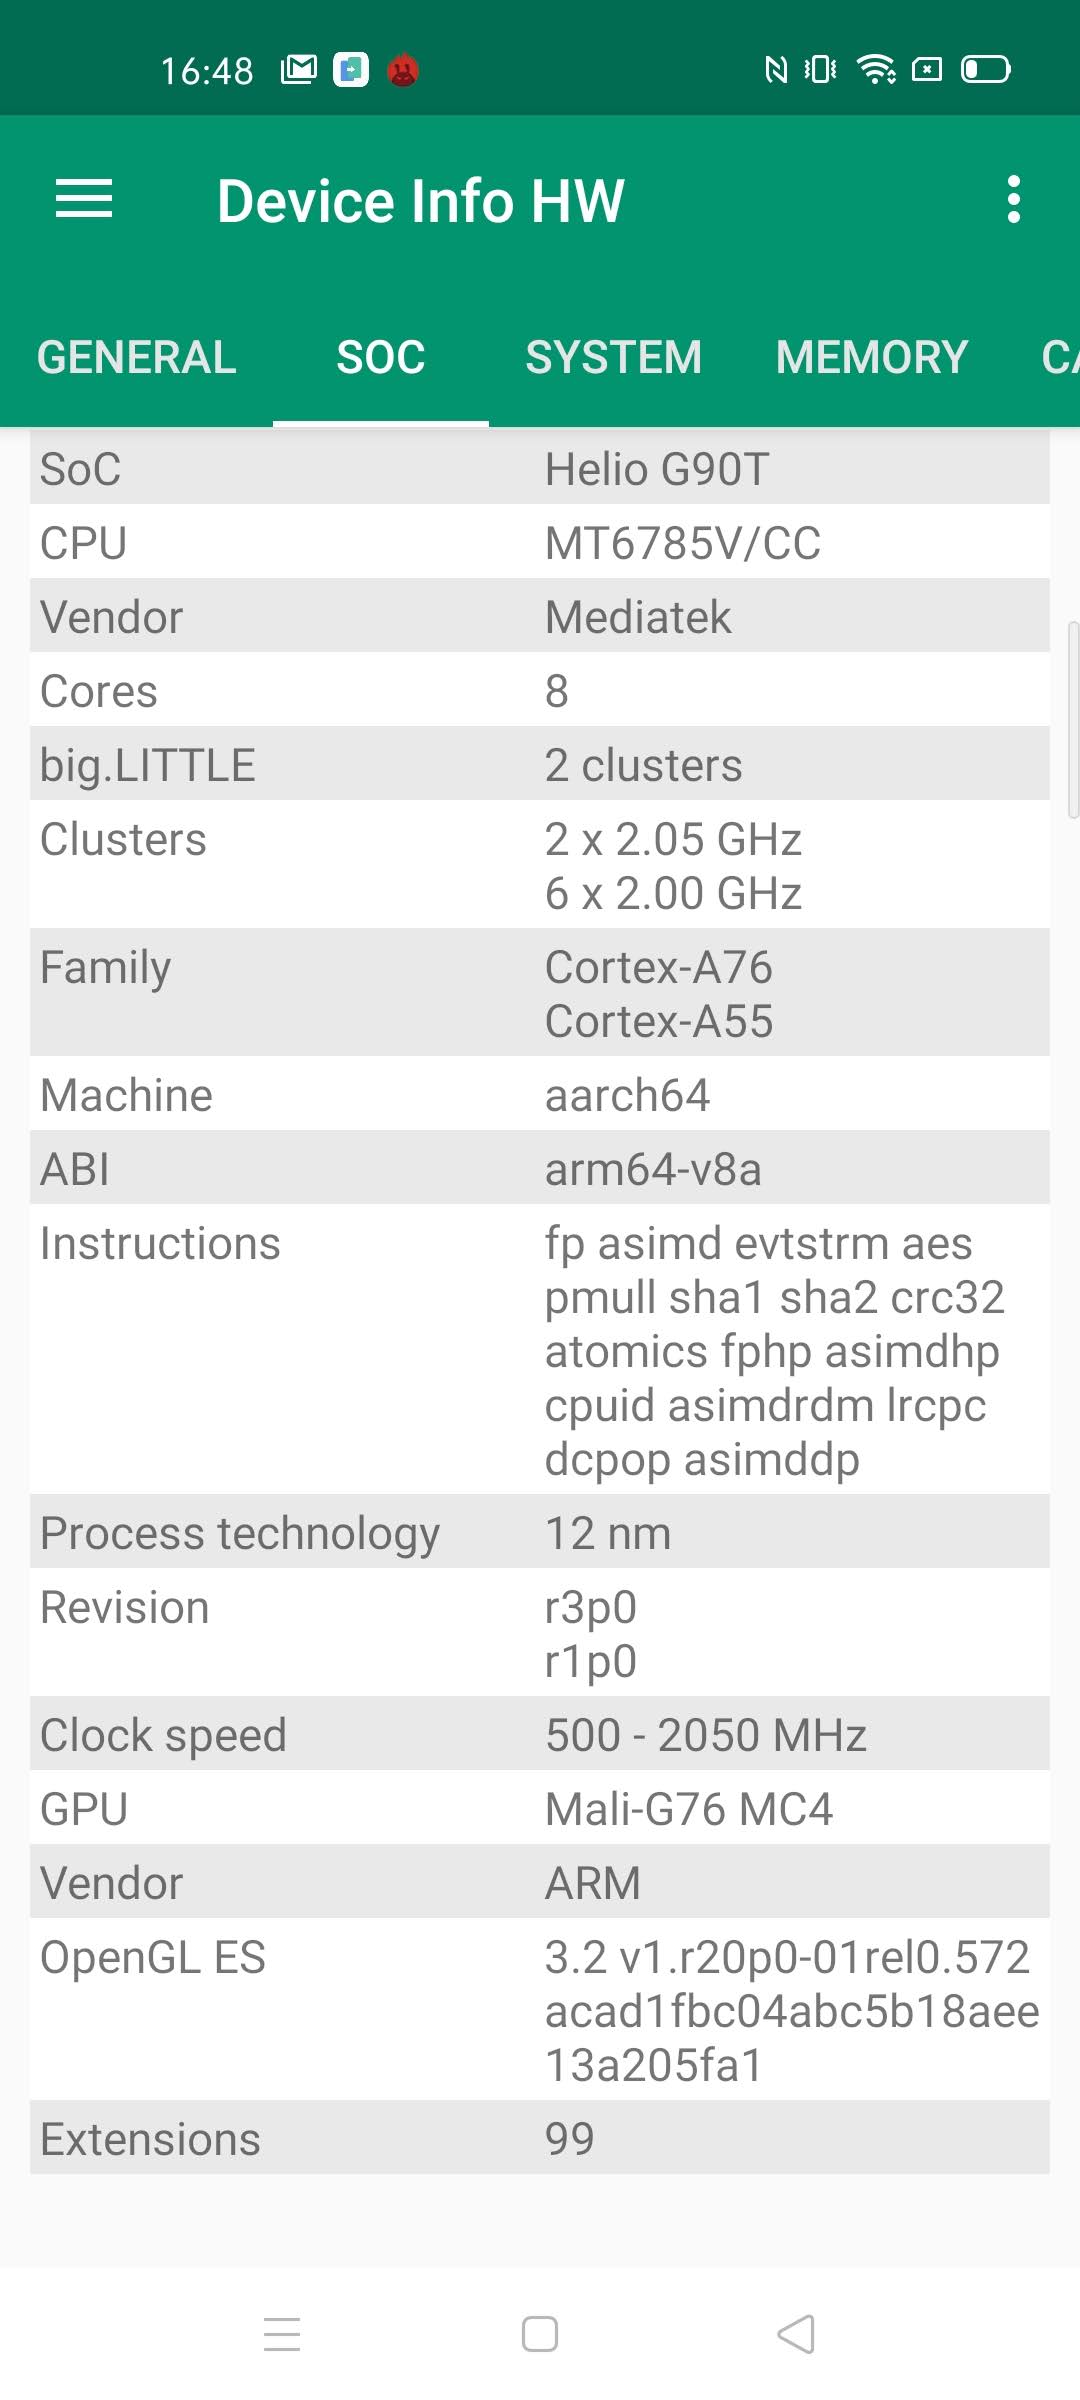Tap the Gmail notification icon
This screenshot has width=1080, height=2400.
299,69
